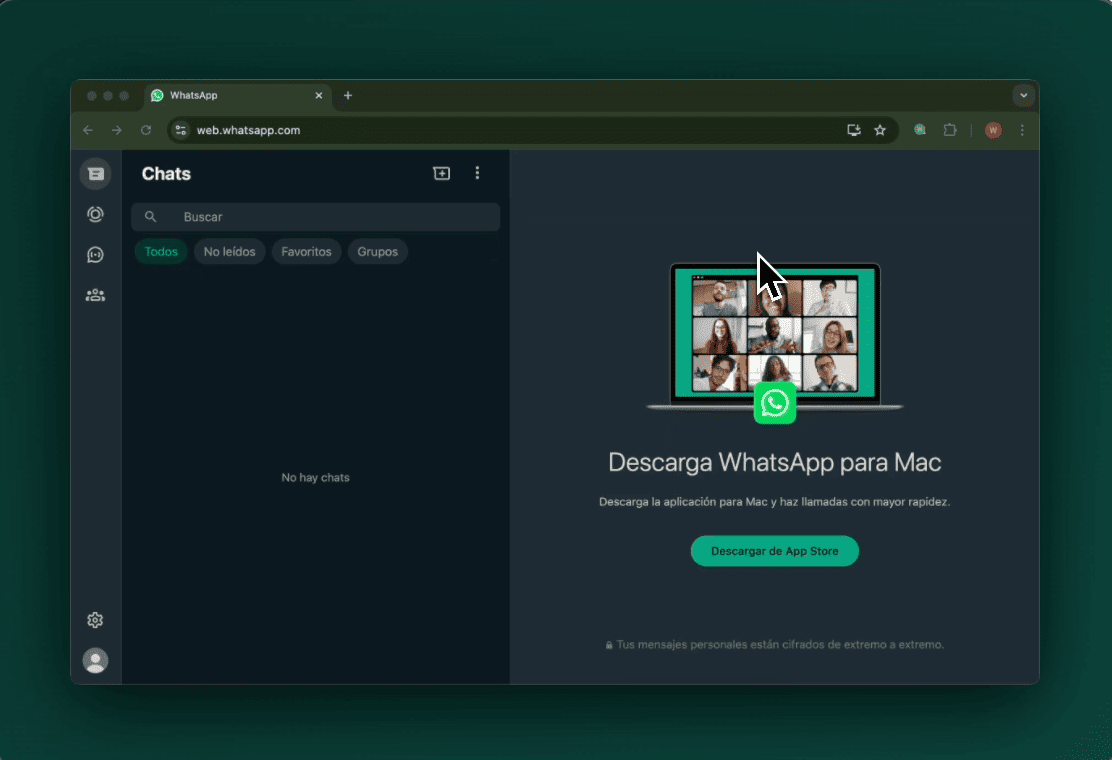
Task: Click the Buscar search field
Action: (330, 217)
